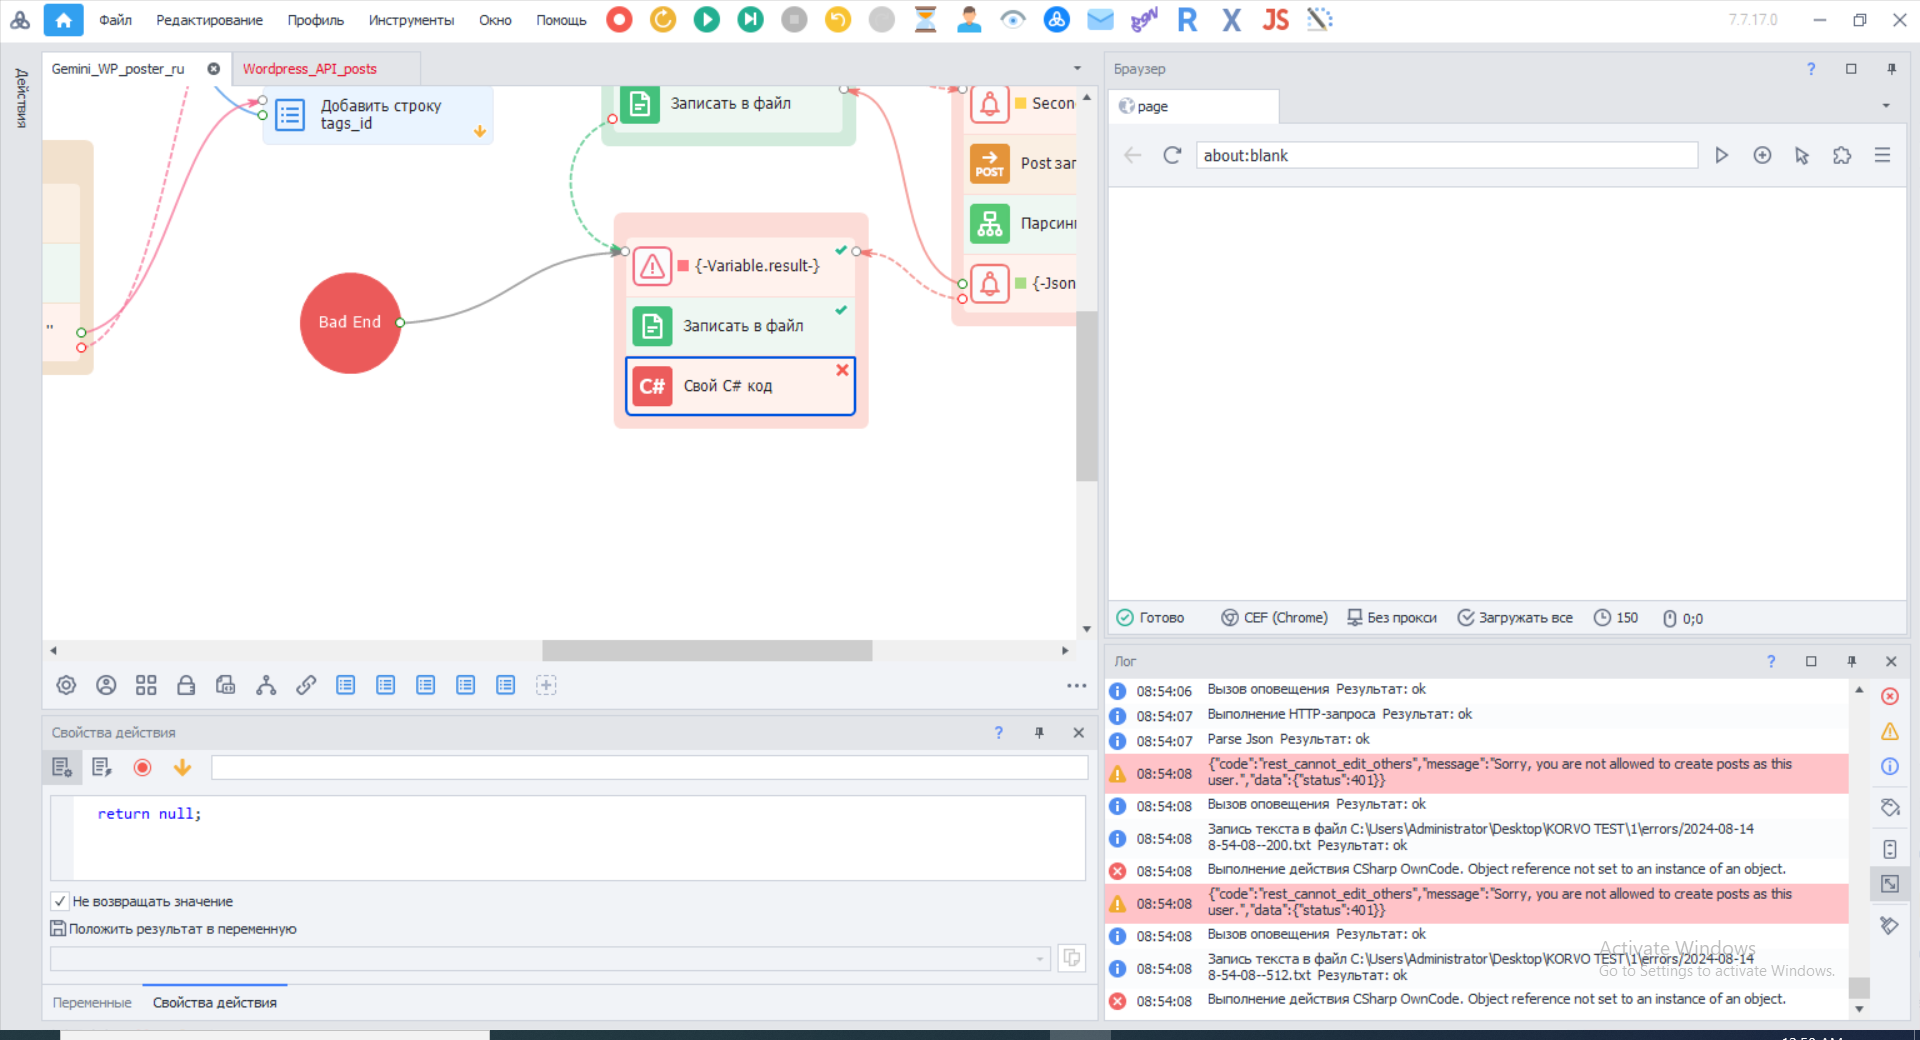Pin the Свойства действия panel

(x=1039, y=733)
